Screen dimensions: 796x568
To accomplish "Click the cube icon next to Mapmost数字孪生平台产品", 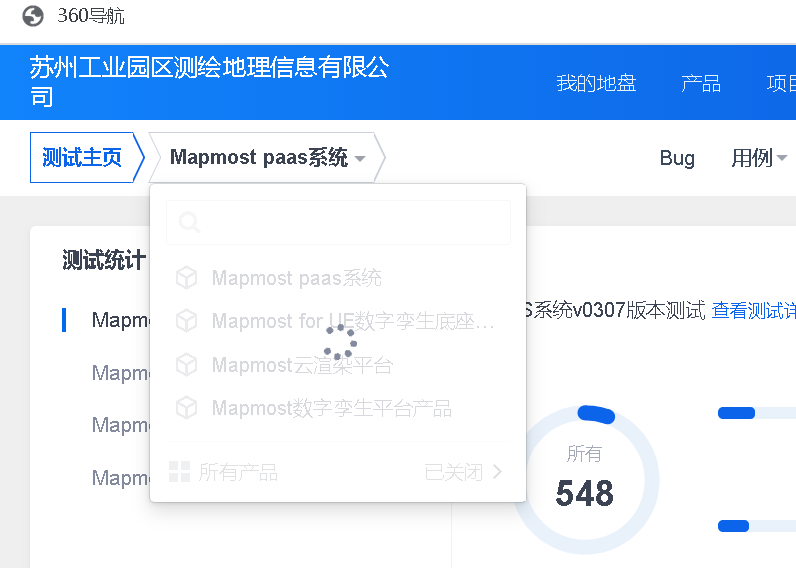I will click(186, 408).
